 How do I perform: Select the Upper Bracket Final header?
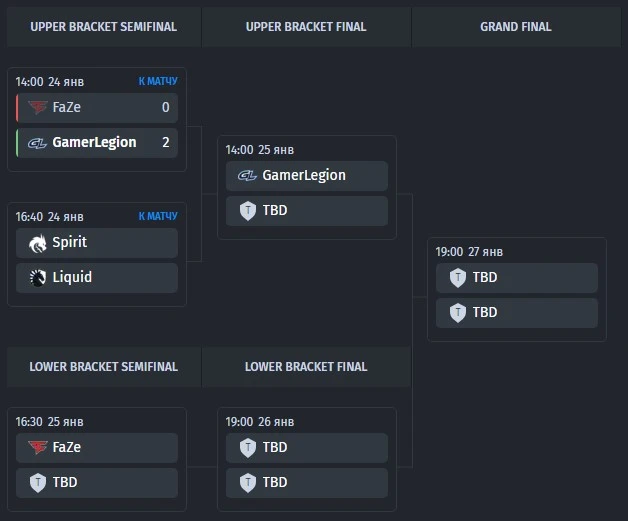coord(306,27)
